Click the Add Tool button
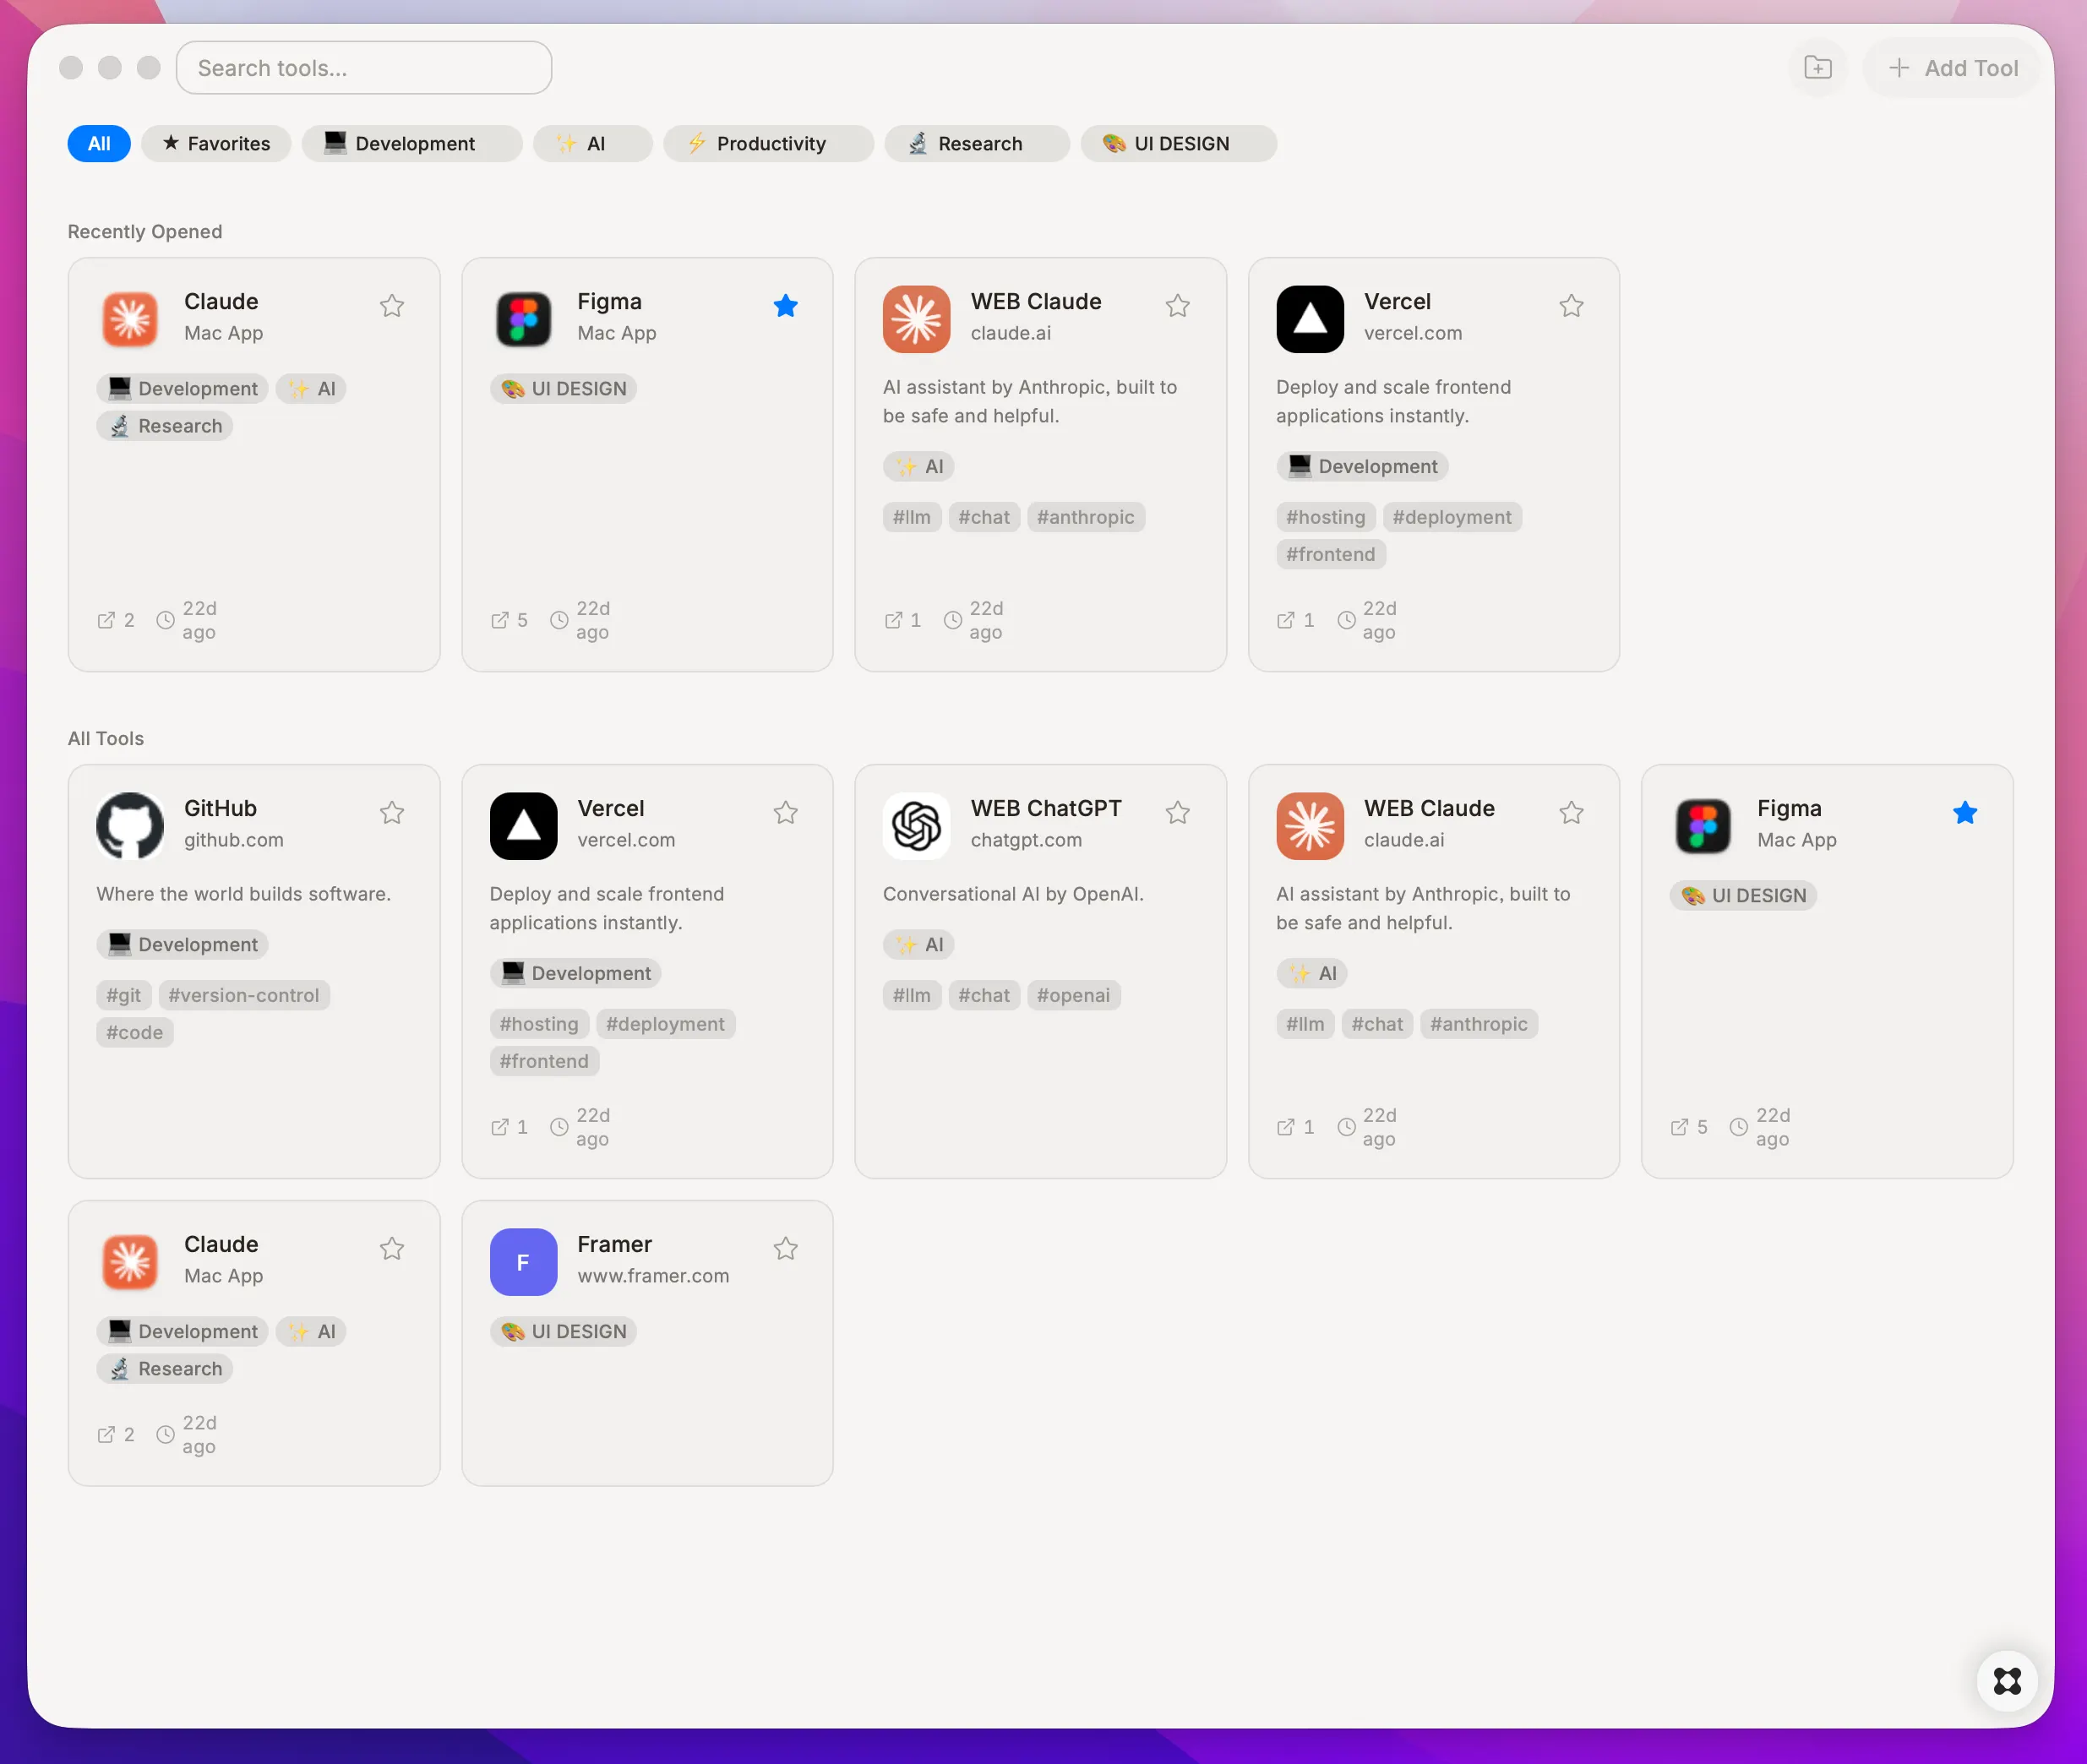This screenshot has height=1764, width=2087. tap(1951, 68)
